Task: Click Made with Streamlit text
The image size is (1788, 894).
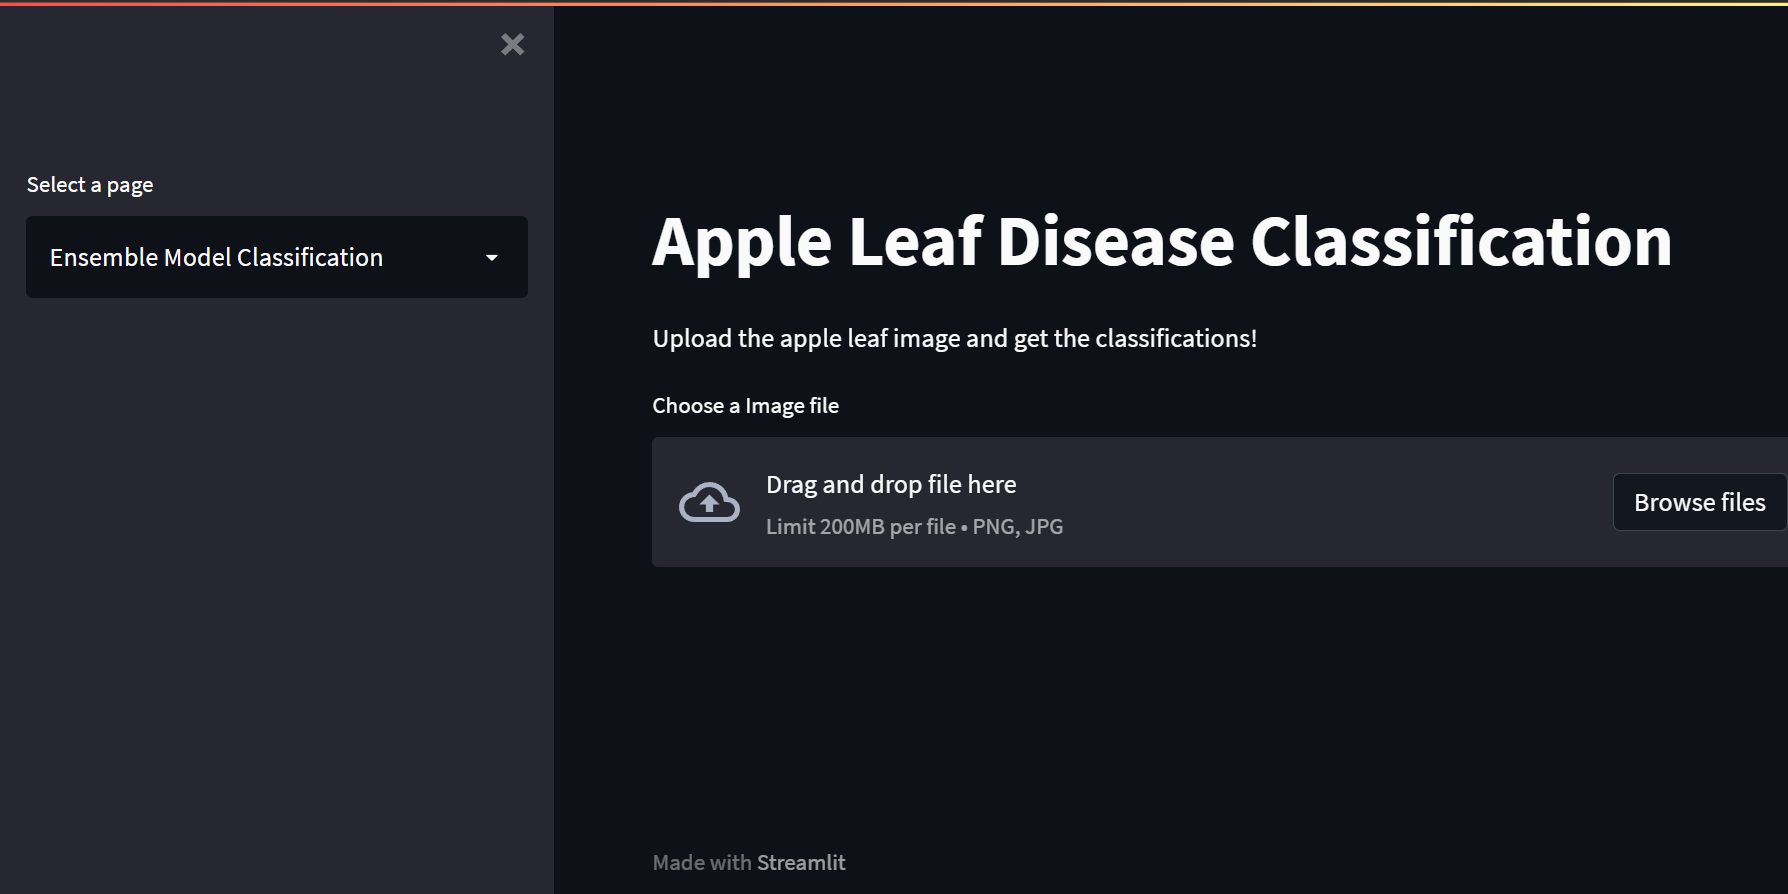Action: (749, 861)
